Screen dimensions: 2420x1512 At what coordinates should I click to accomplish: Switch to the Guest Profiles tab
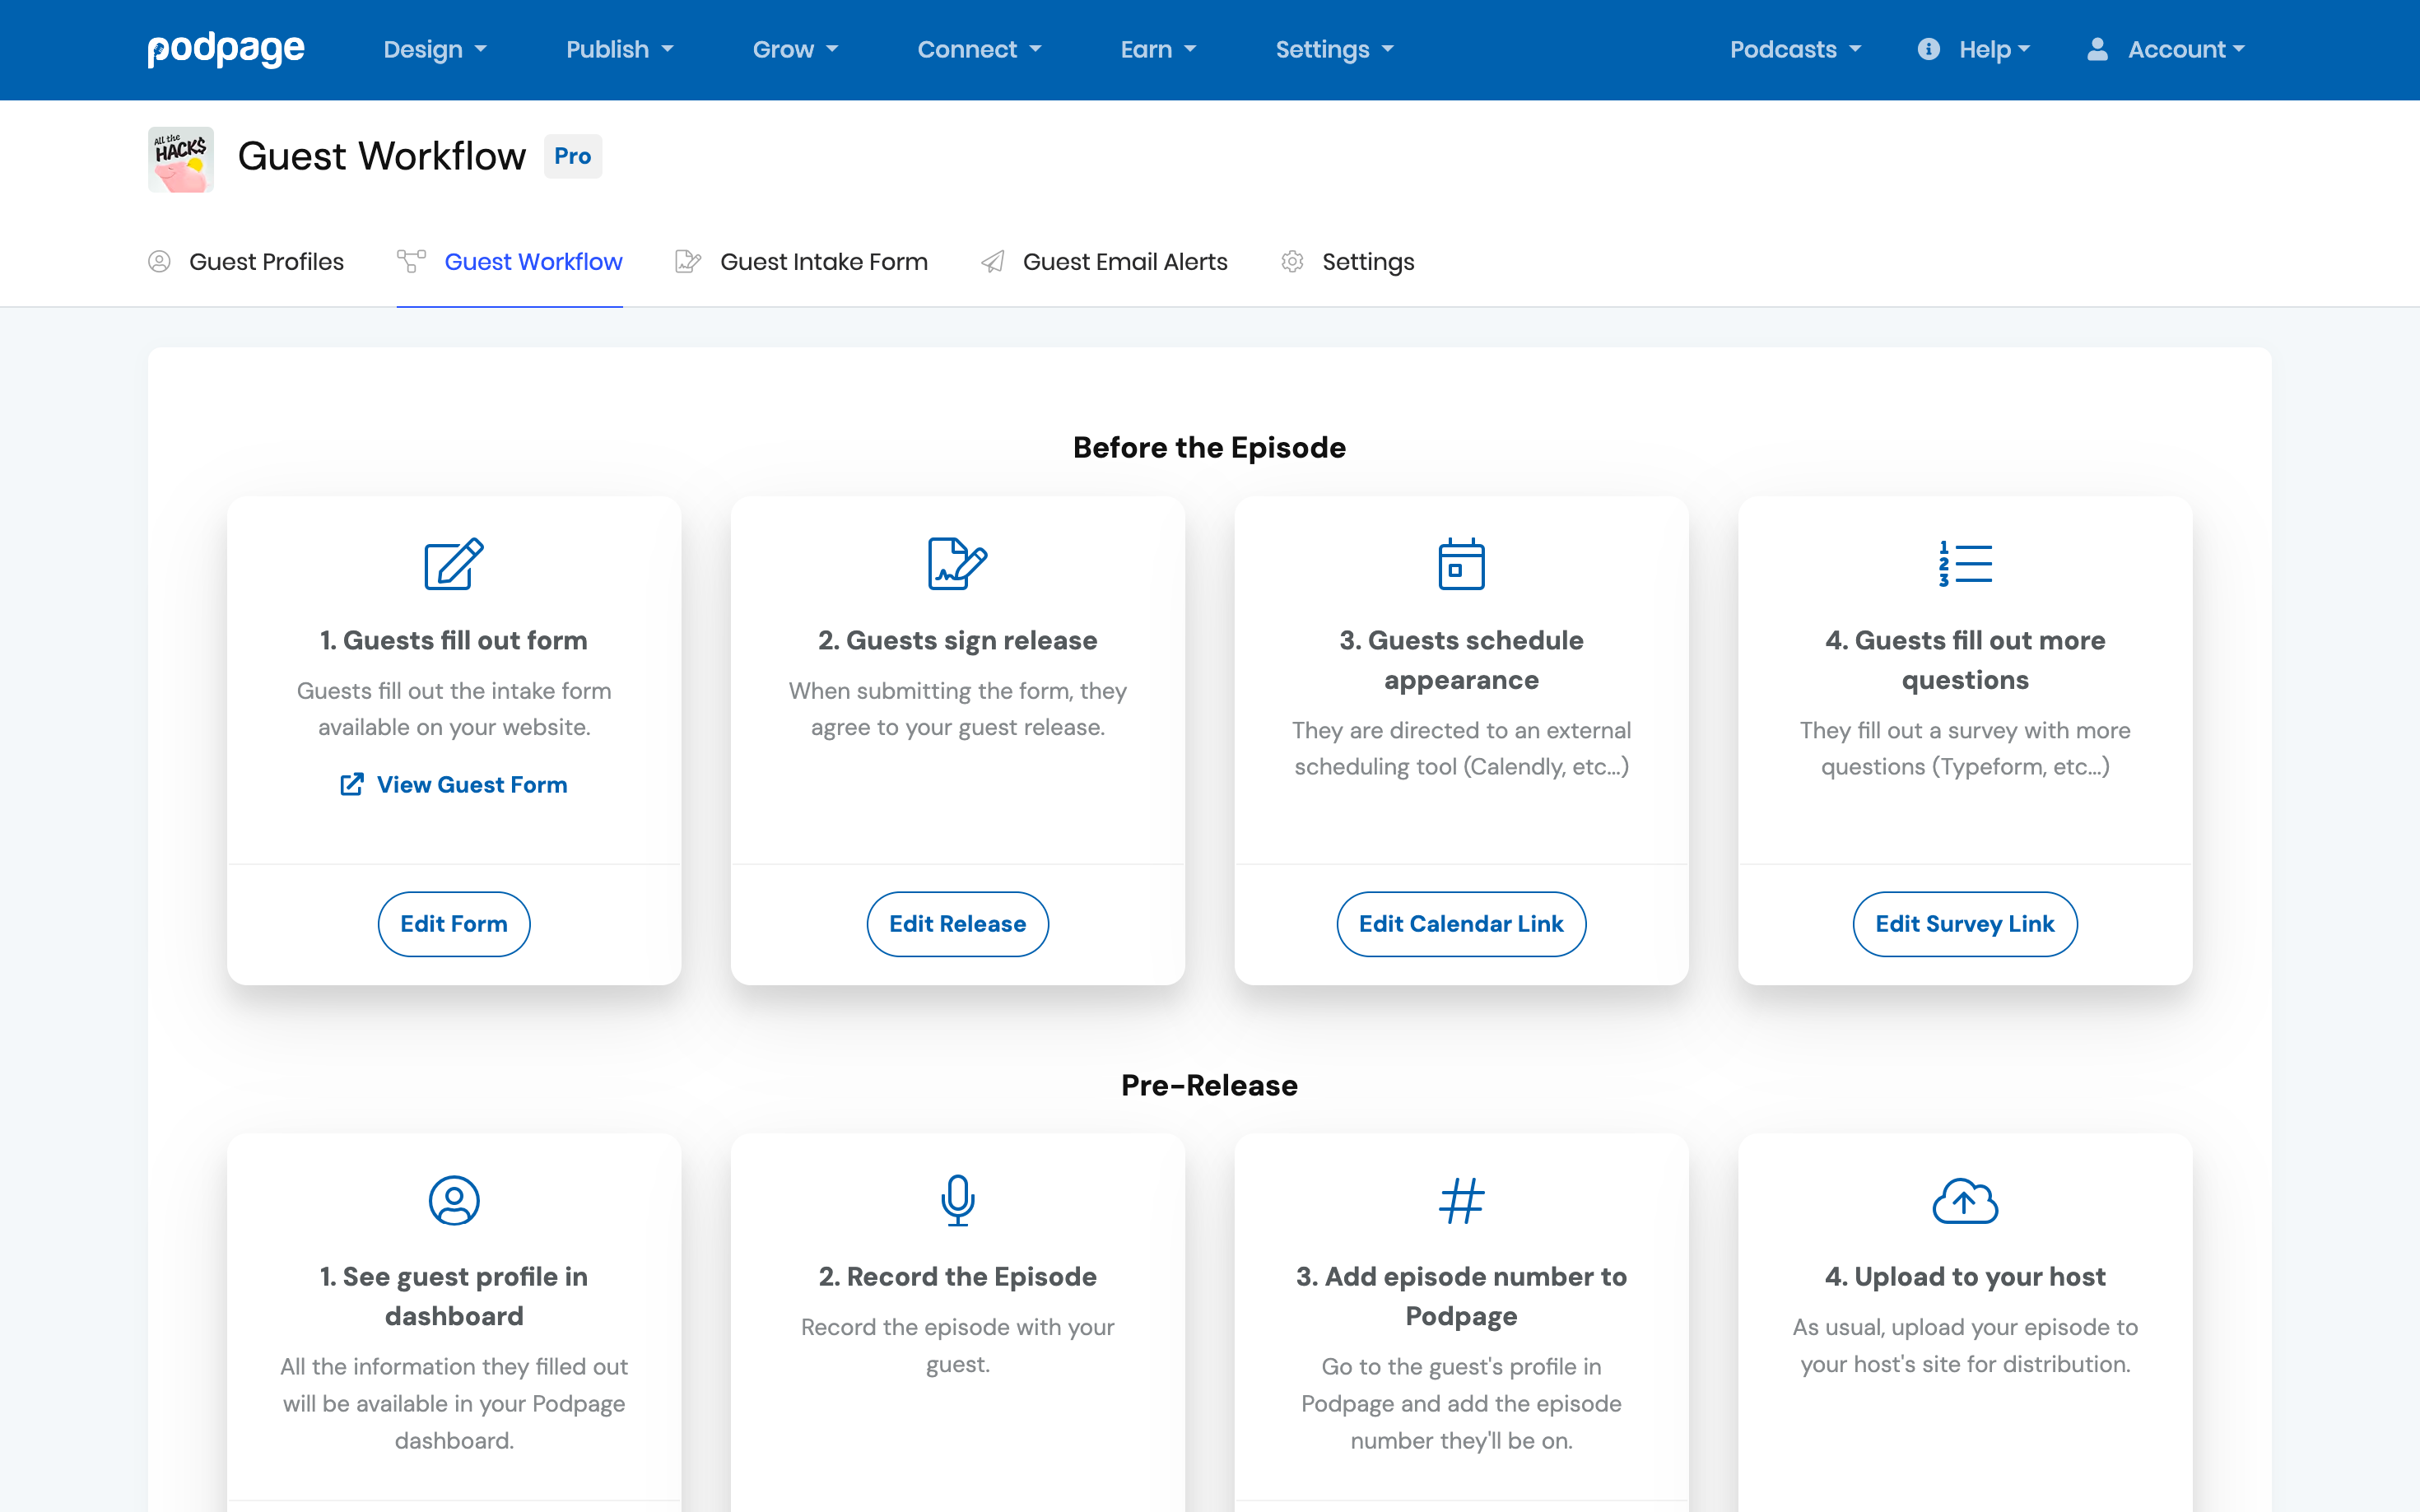click(246, 262)
